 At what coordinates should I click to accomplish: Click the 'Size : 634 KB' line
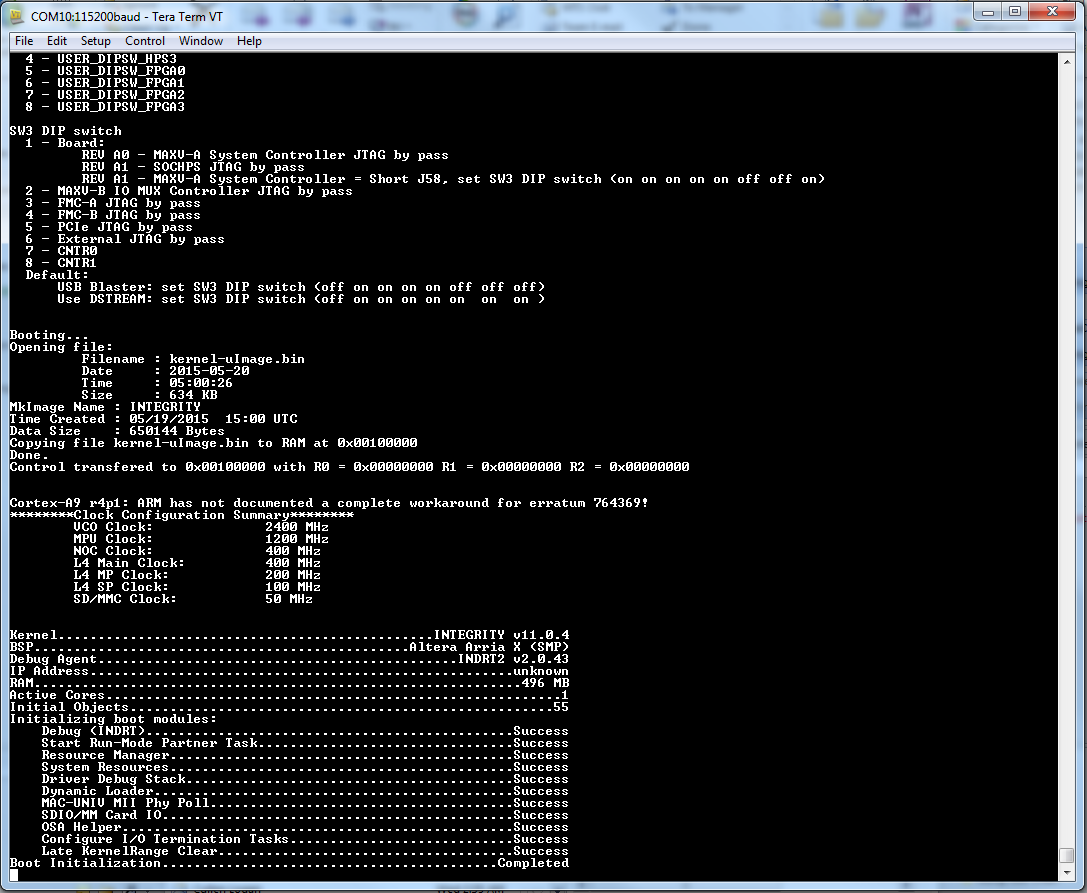click(x=149, y=395)
